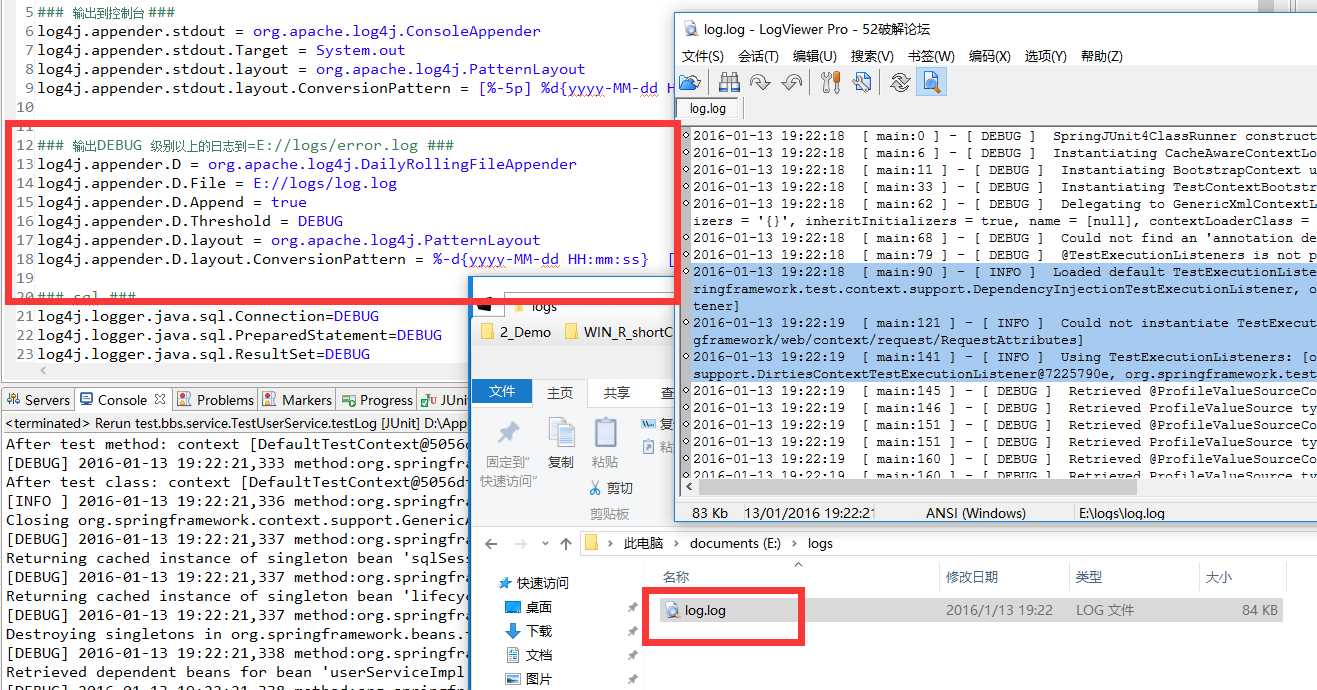
Task: Click the Paste (粘贴) ribbon icon
Action: [605, 431]
